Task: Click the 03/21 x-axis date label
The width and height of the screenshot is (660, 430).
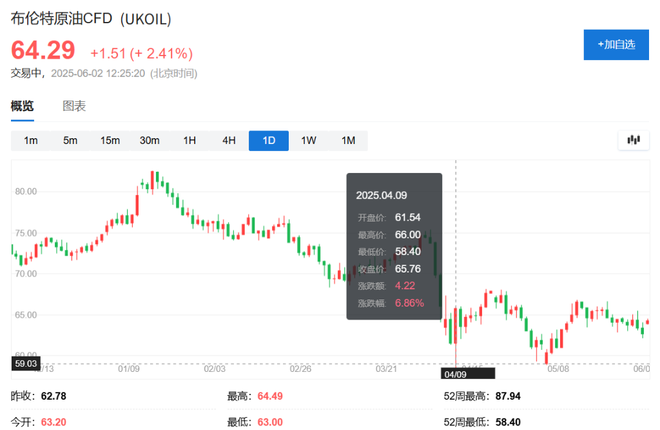Action: point(386,369)
